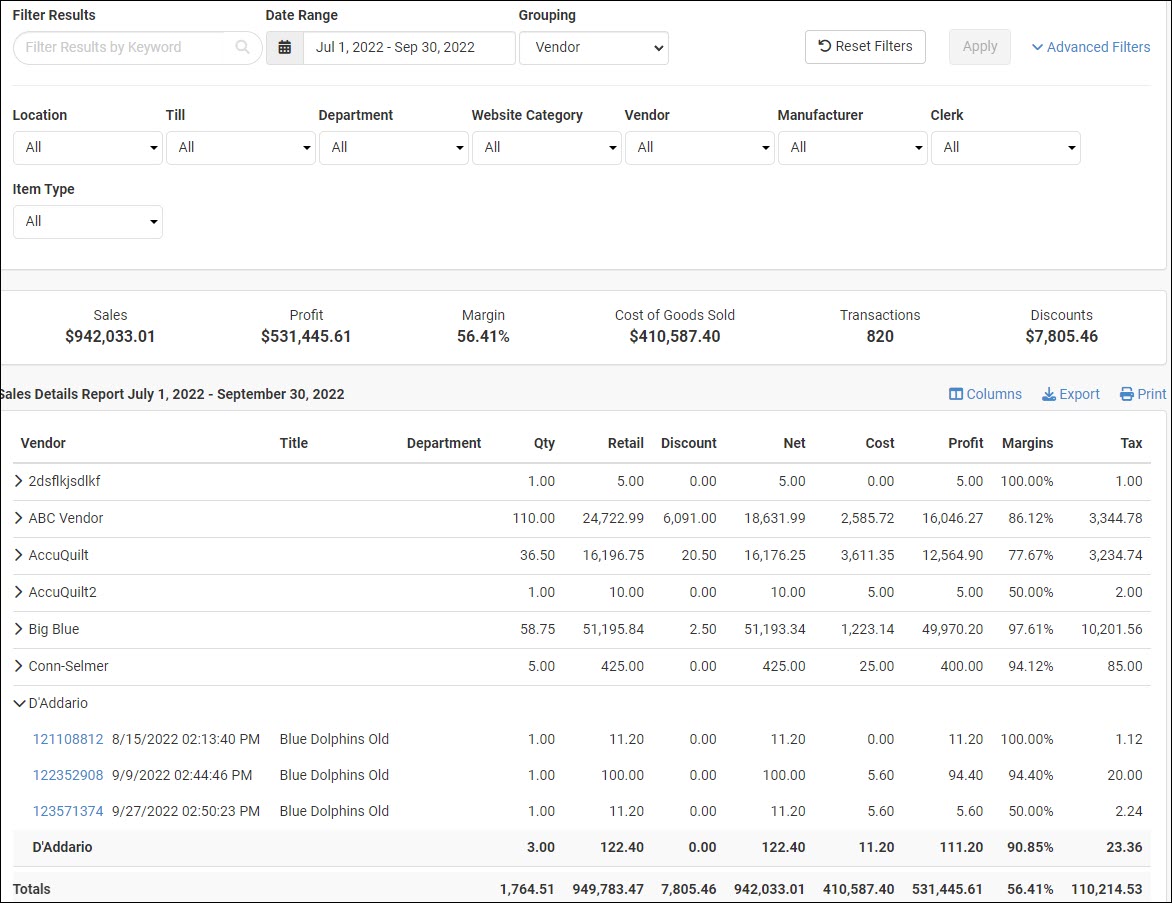Expand the Conn-Selmer vendor row
Screen dimensions: 1172x903
point(19,666)
